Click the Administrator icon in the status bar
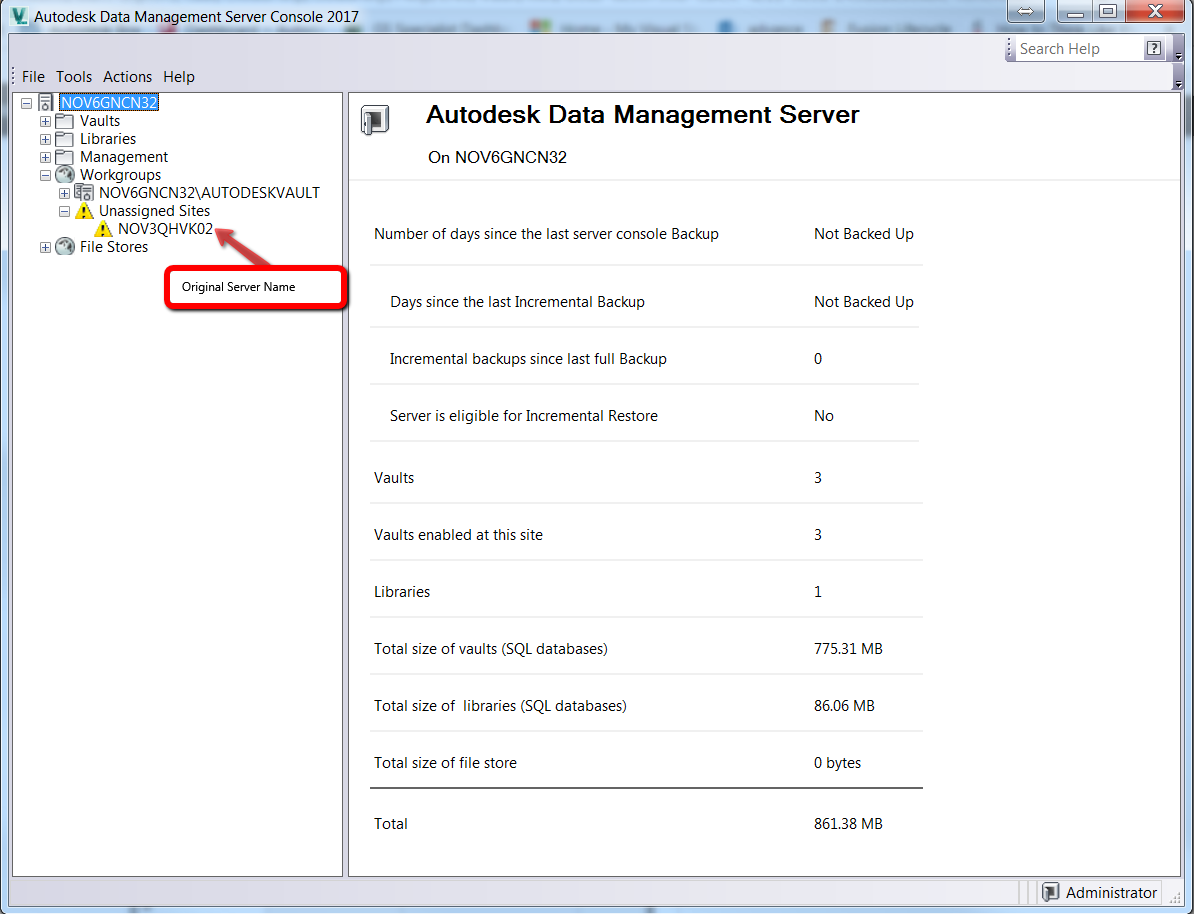 pos(1050,892)
